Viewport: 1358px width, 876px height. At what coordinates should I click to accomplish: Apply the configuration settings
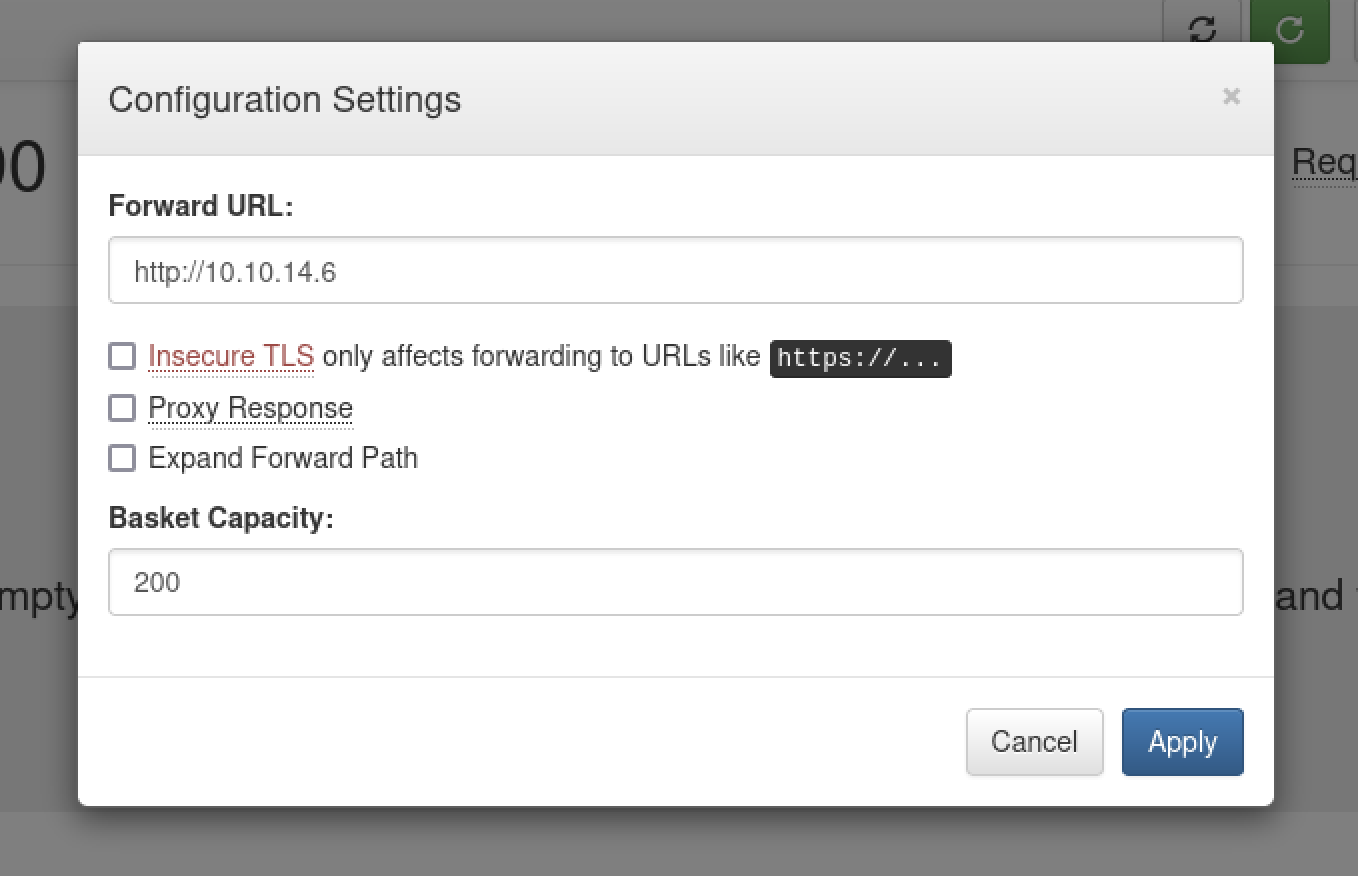(1183, 742)
